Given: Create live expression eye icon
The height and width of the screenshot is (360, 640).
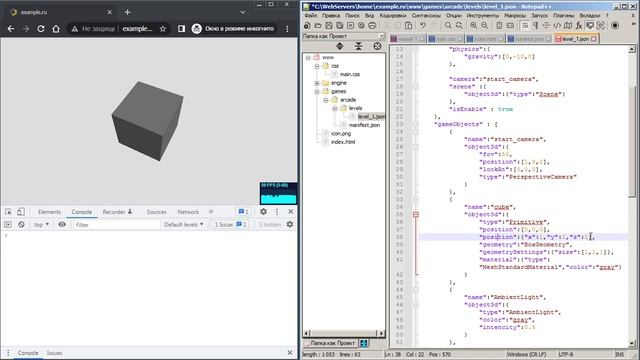Looking at the screenshot, I should pyautogui.click(x=62, y=224).
